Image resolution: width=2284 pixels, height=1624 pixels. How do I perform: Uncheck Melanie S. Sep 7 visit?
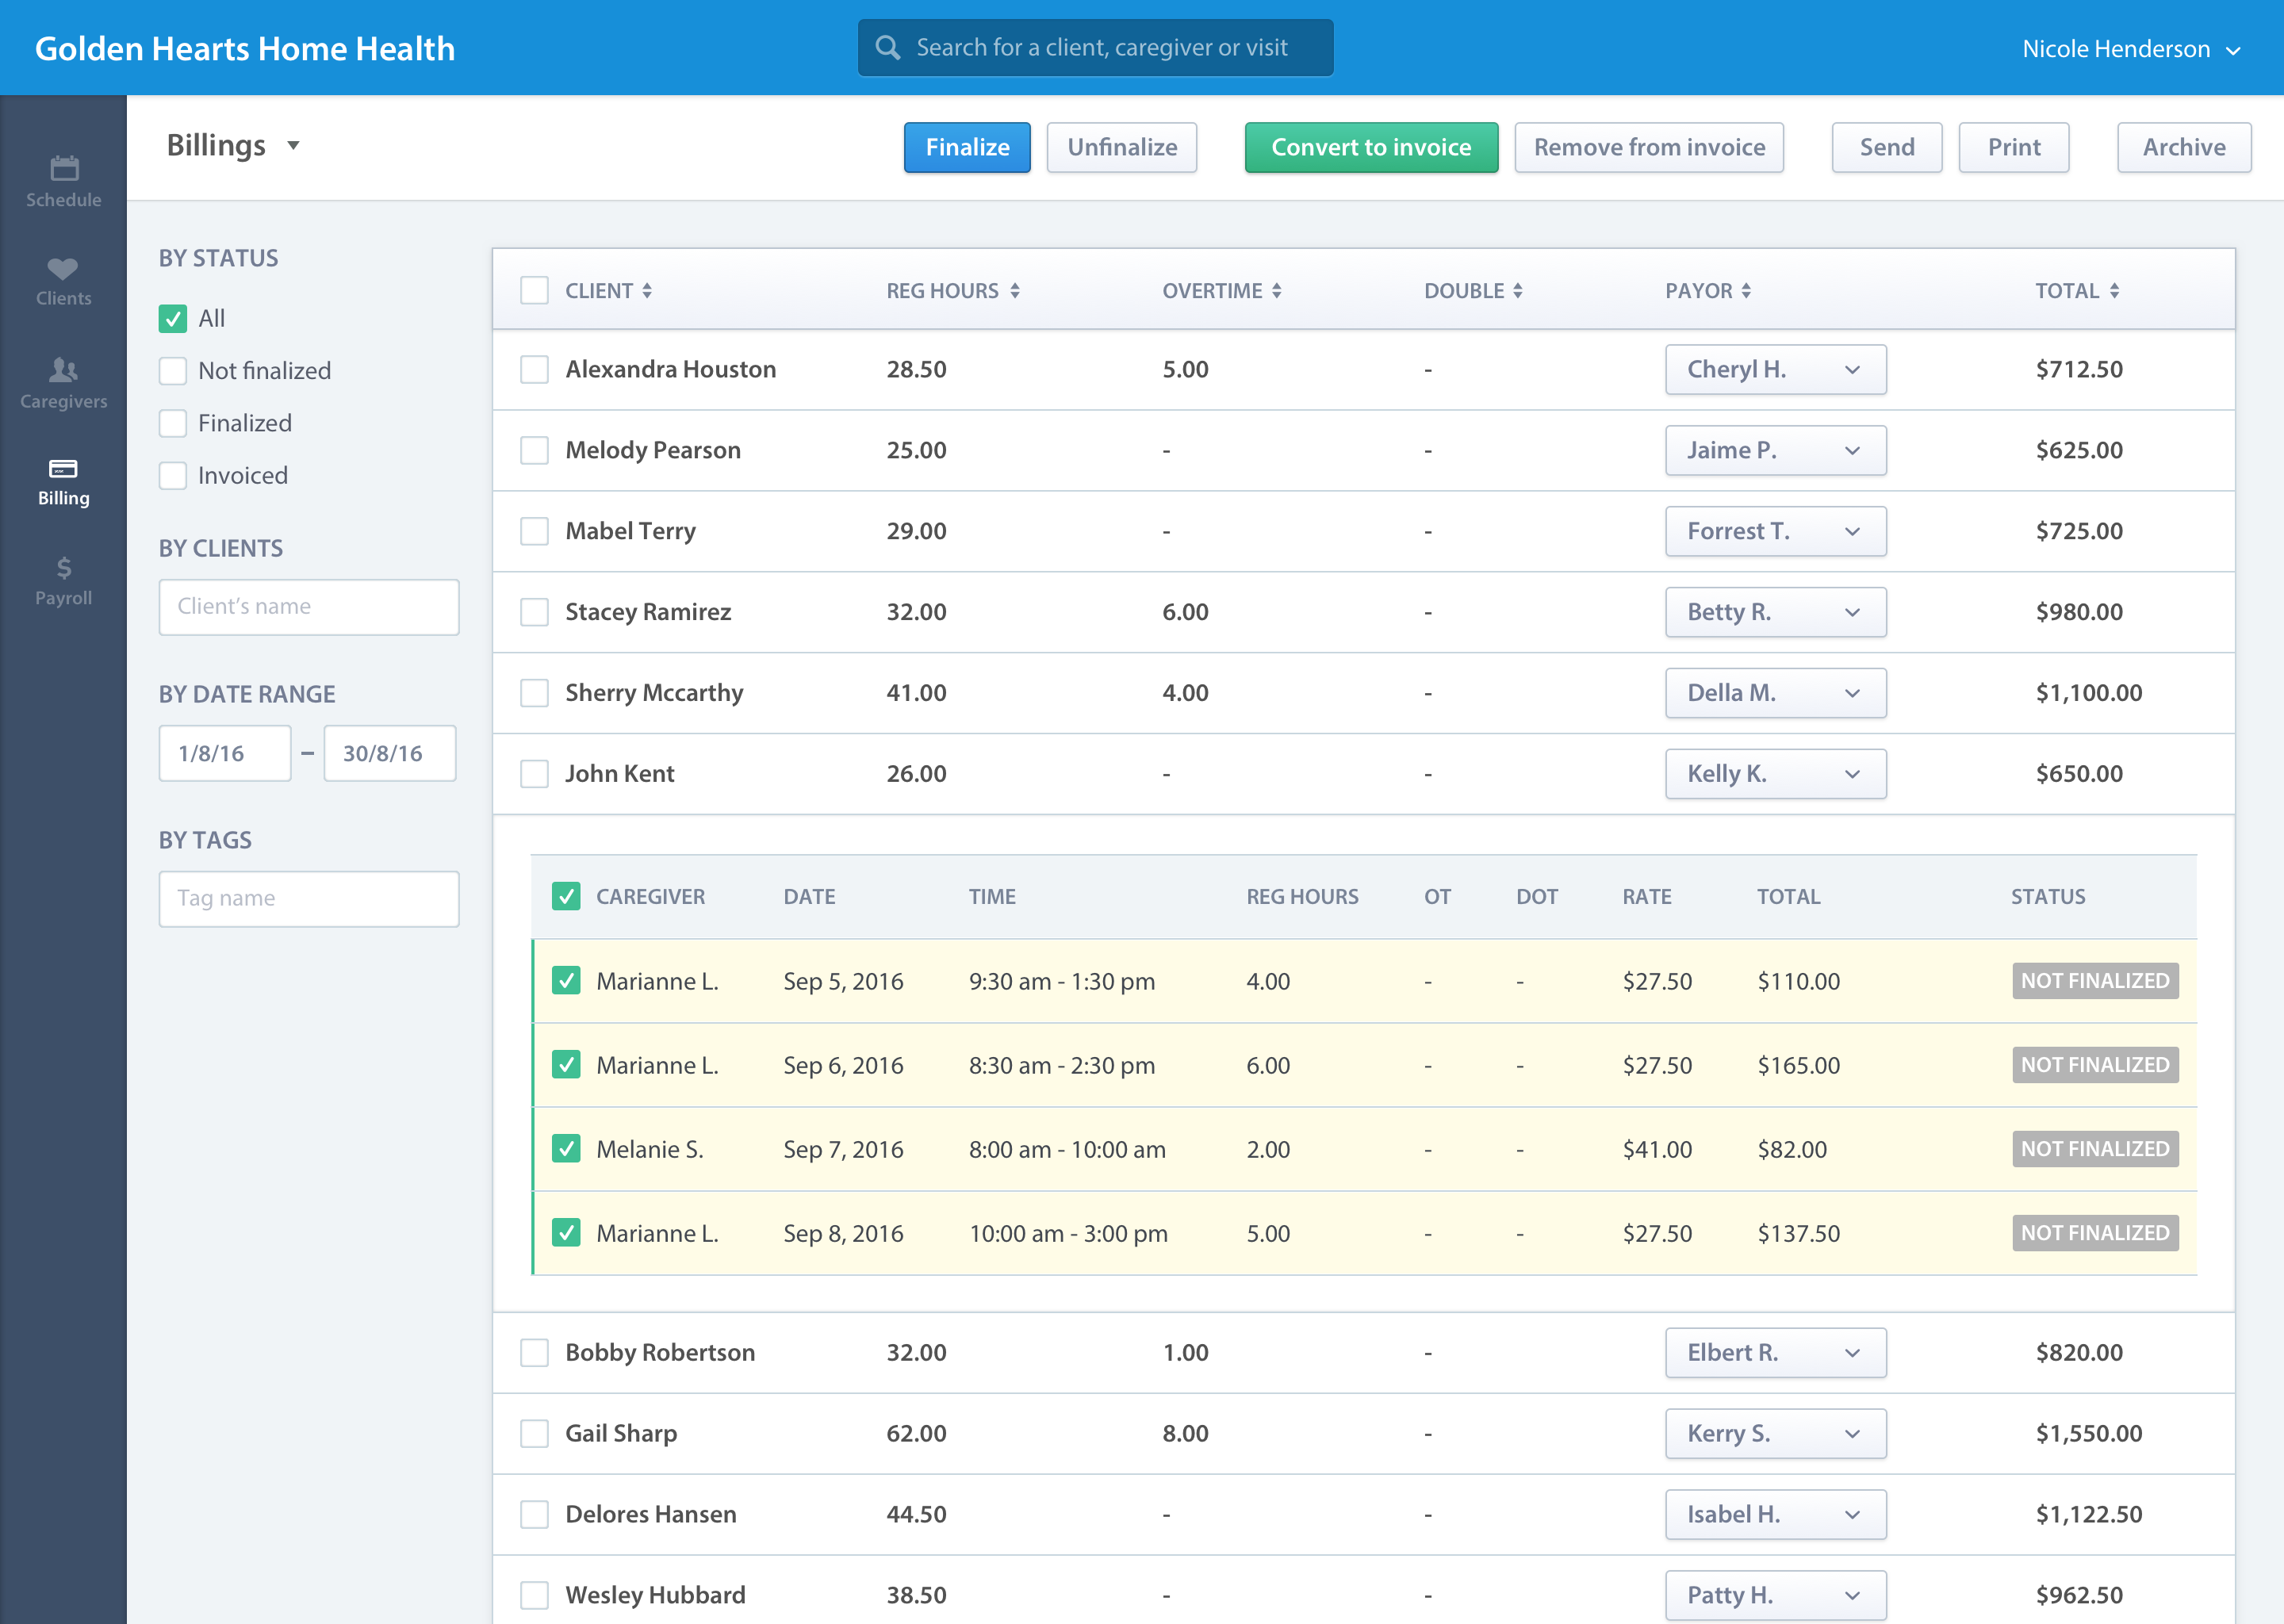(566, 1149)
